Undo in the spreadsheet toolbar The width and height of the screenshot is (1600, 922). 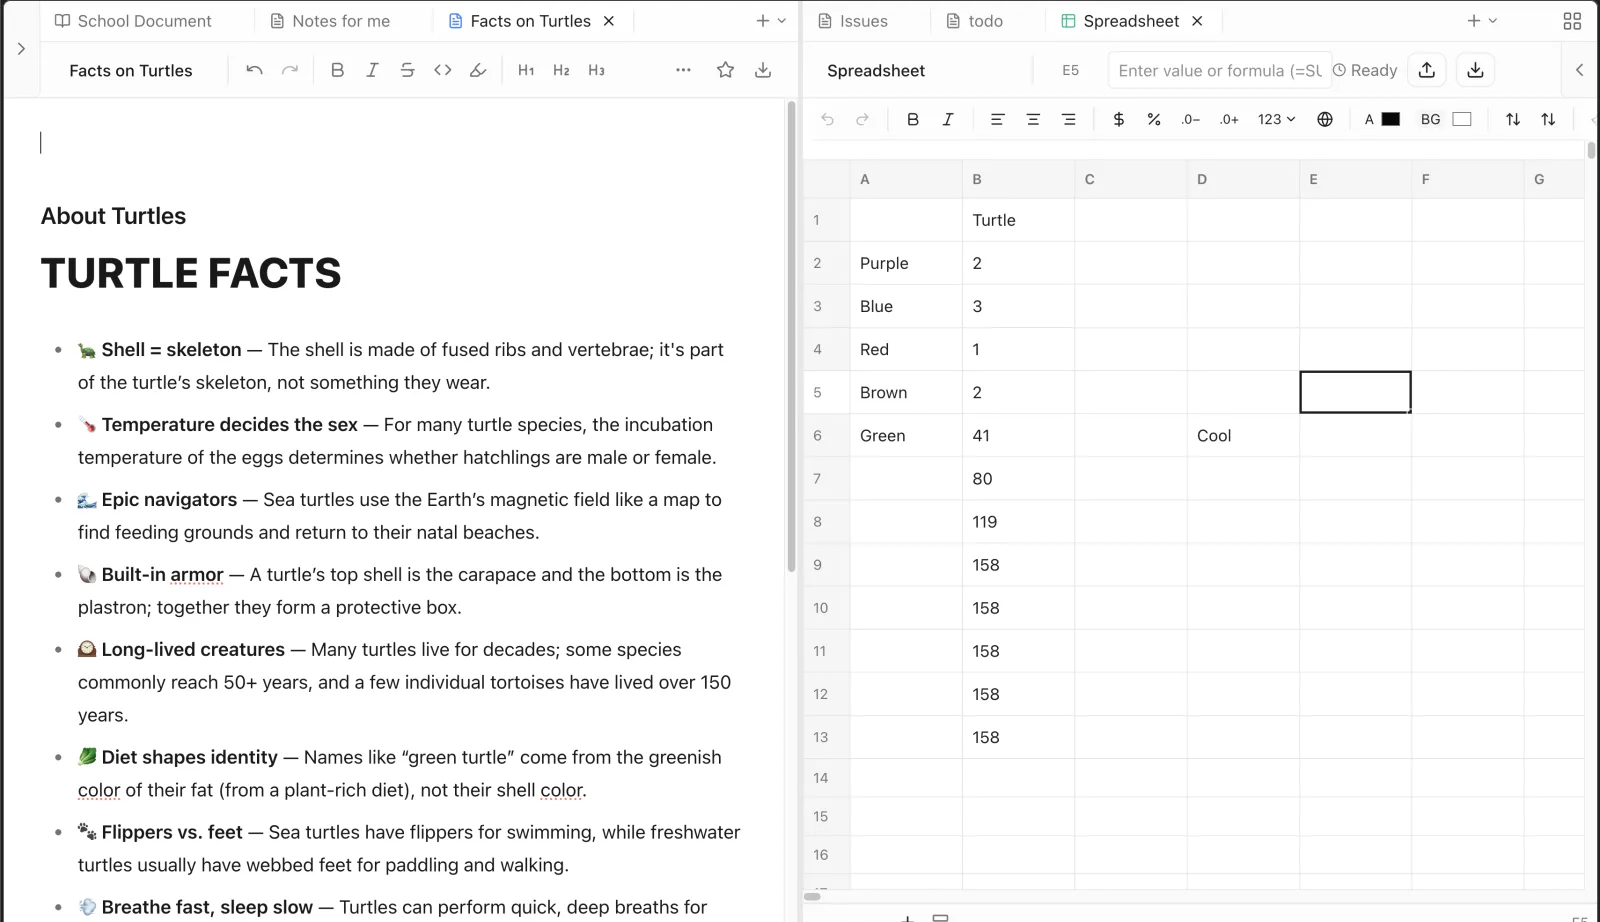coord(827,119)
